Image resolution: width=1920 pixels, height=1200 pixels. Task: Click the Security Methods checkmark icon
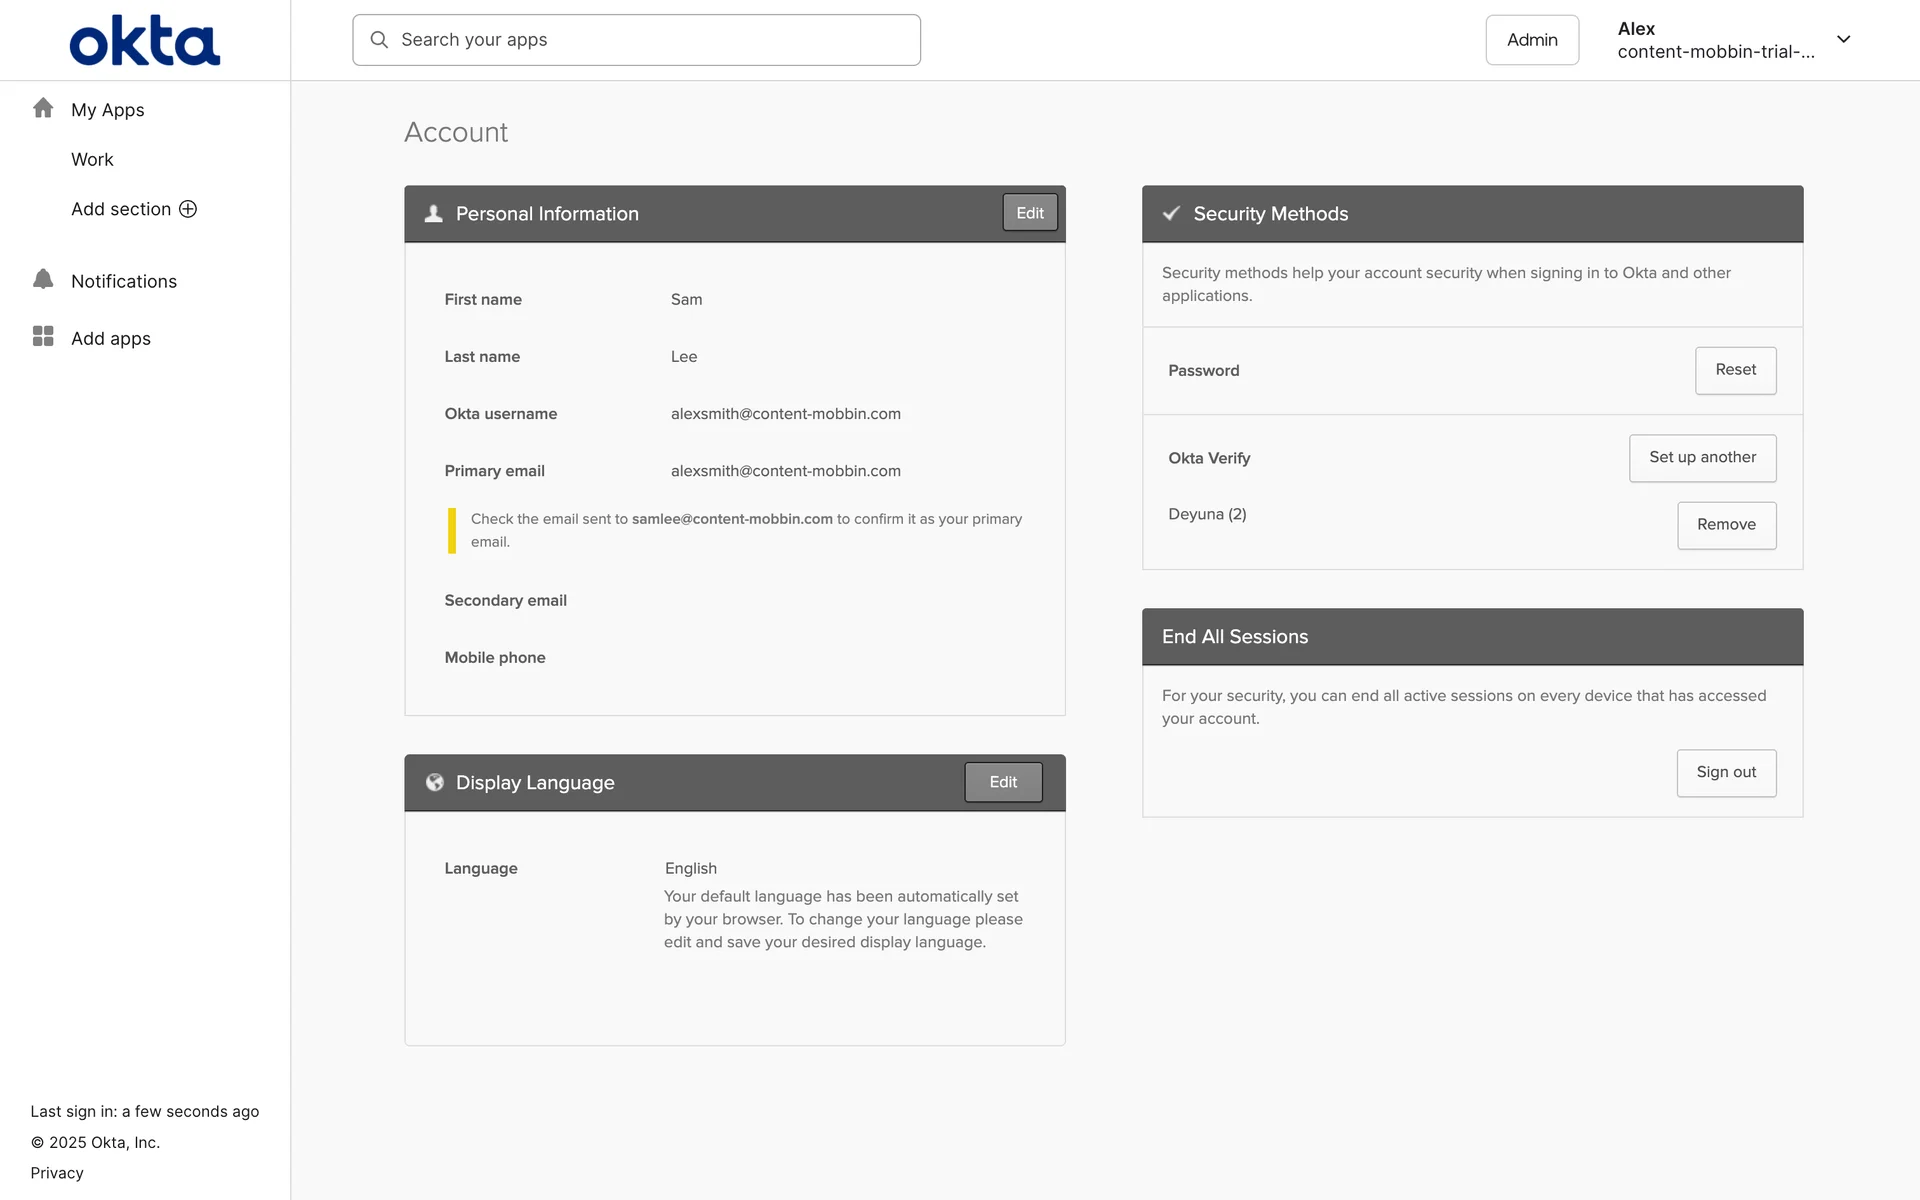[1171, 213]
